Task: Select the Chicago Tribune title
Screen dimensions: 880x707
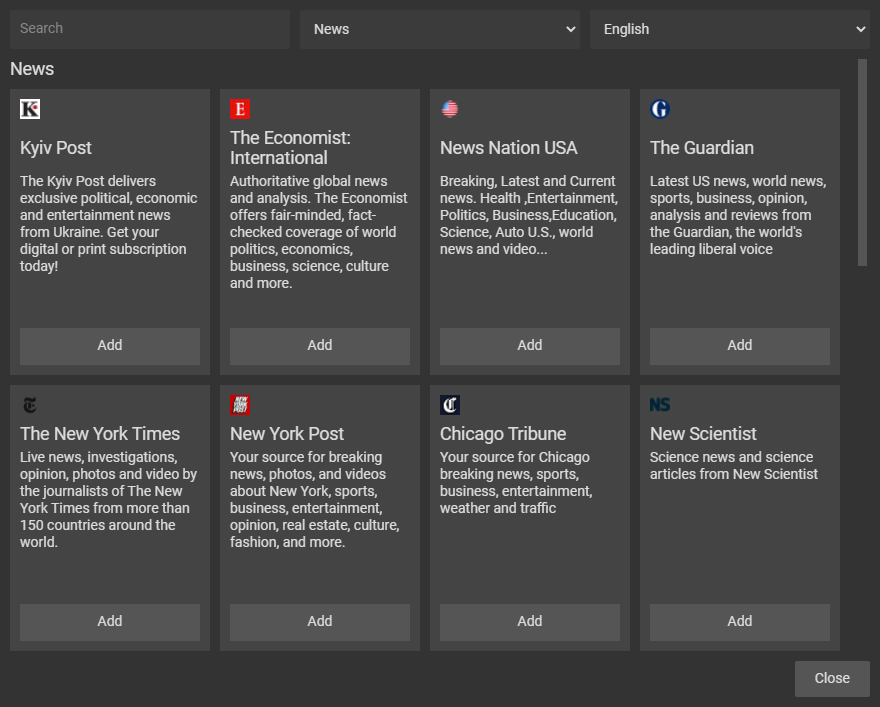Action: (503, 434)
